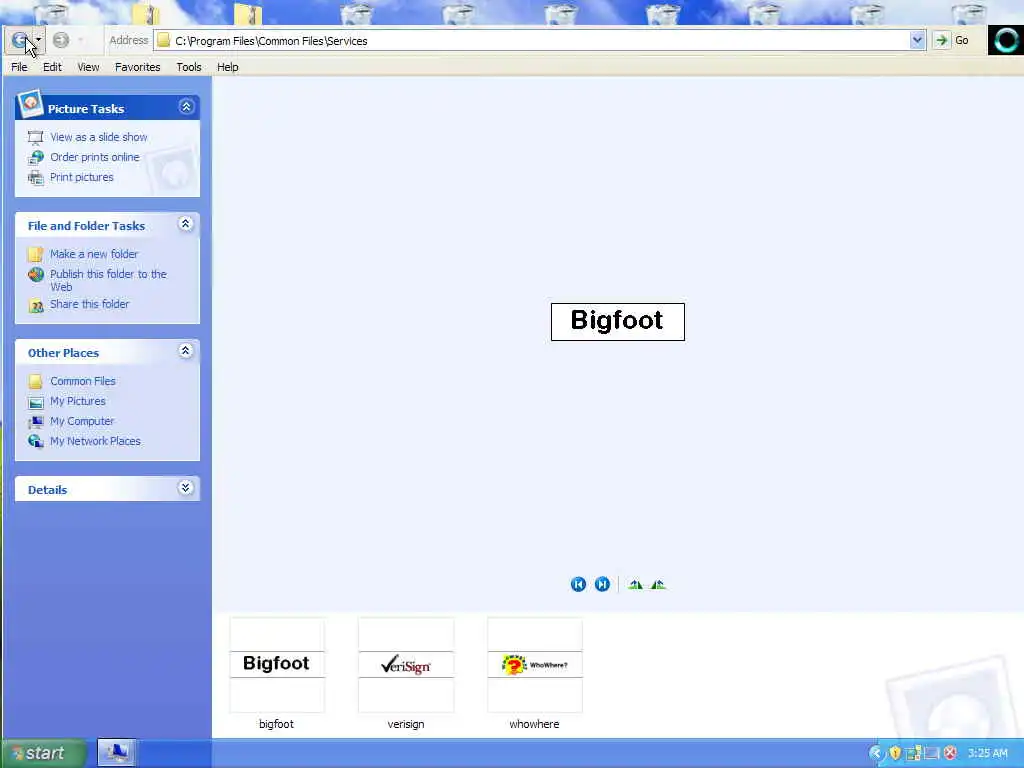Collapse the File and Folder Tasks panel
Viewport: 1024px width, 768px height.
pyautogui.click(x=185, y=224)
